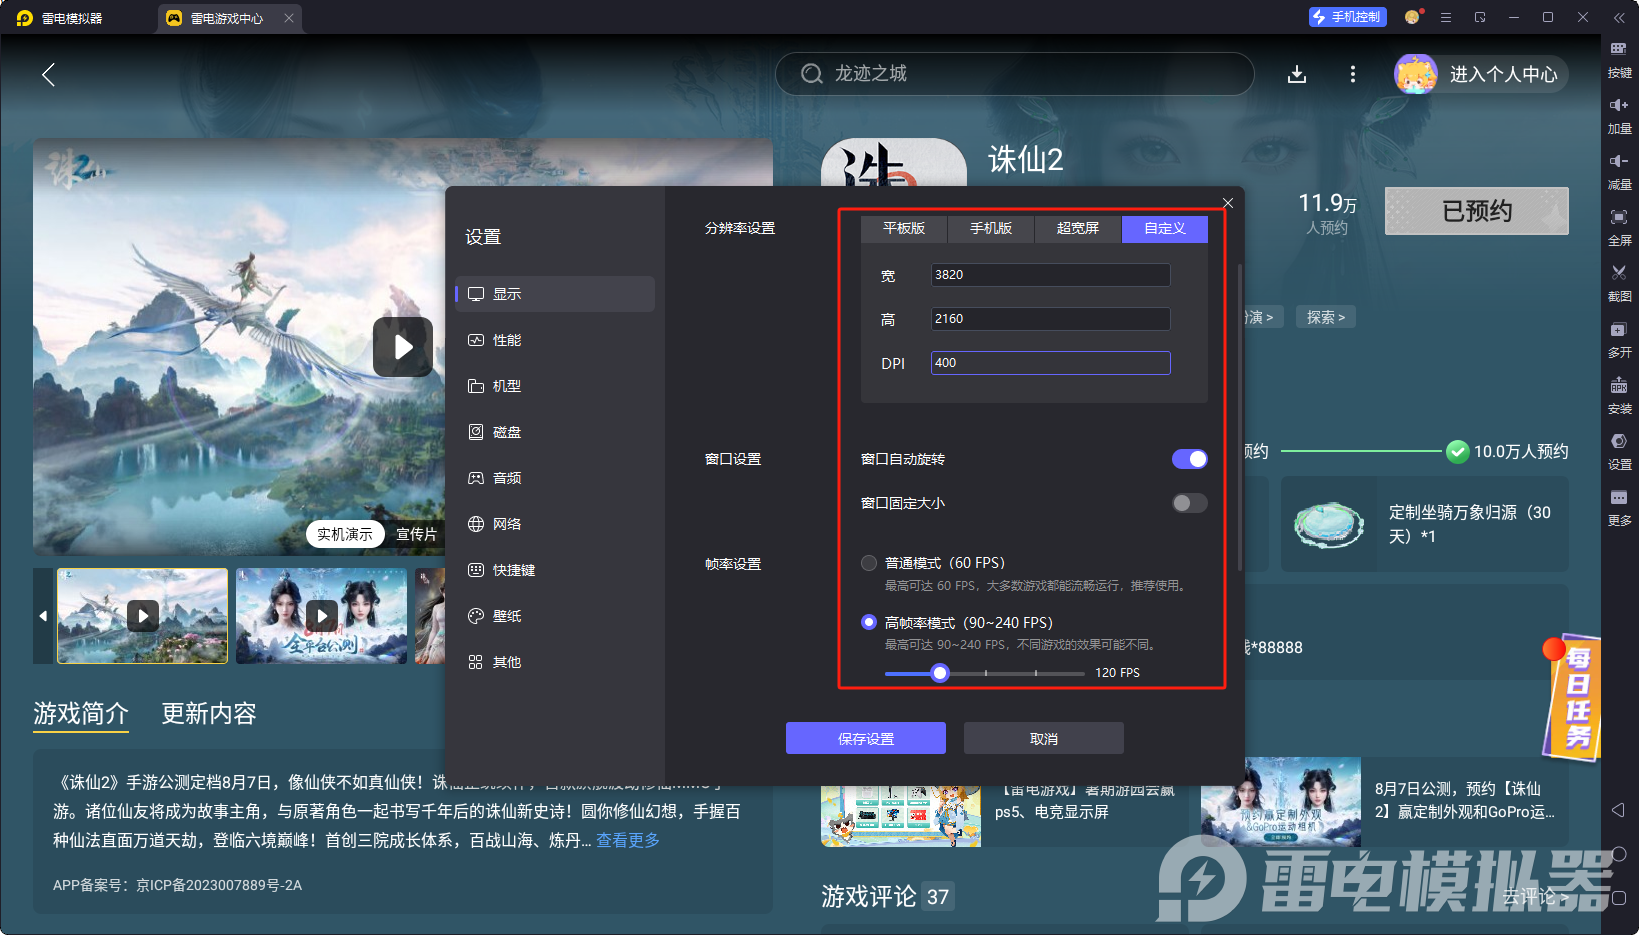Open 音频 audio settings in the settings panel
This screenshot has width=1639, height=935.
point(504,477)
